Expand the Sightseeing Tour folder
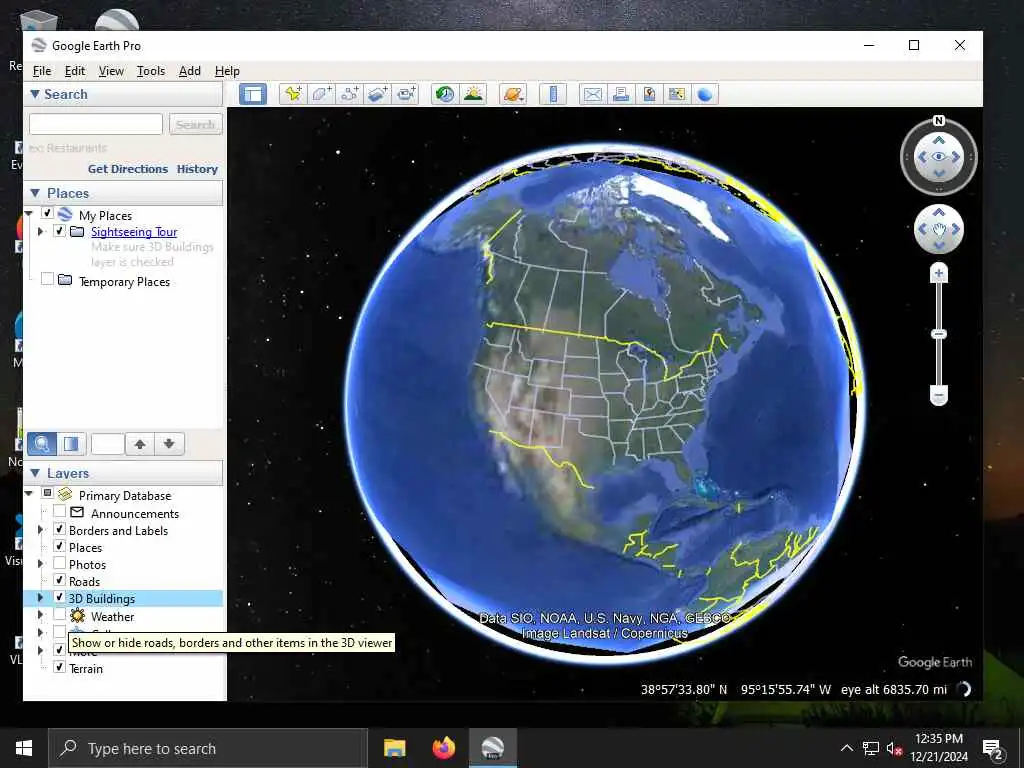This screenshot has height=768, width=1024. tap(40, 231)
